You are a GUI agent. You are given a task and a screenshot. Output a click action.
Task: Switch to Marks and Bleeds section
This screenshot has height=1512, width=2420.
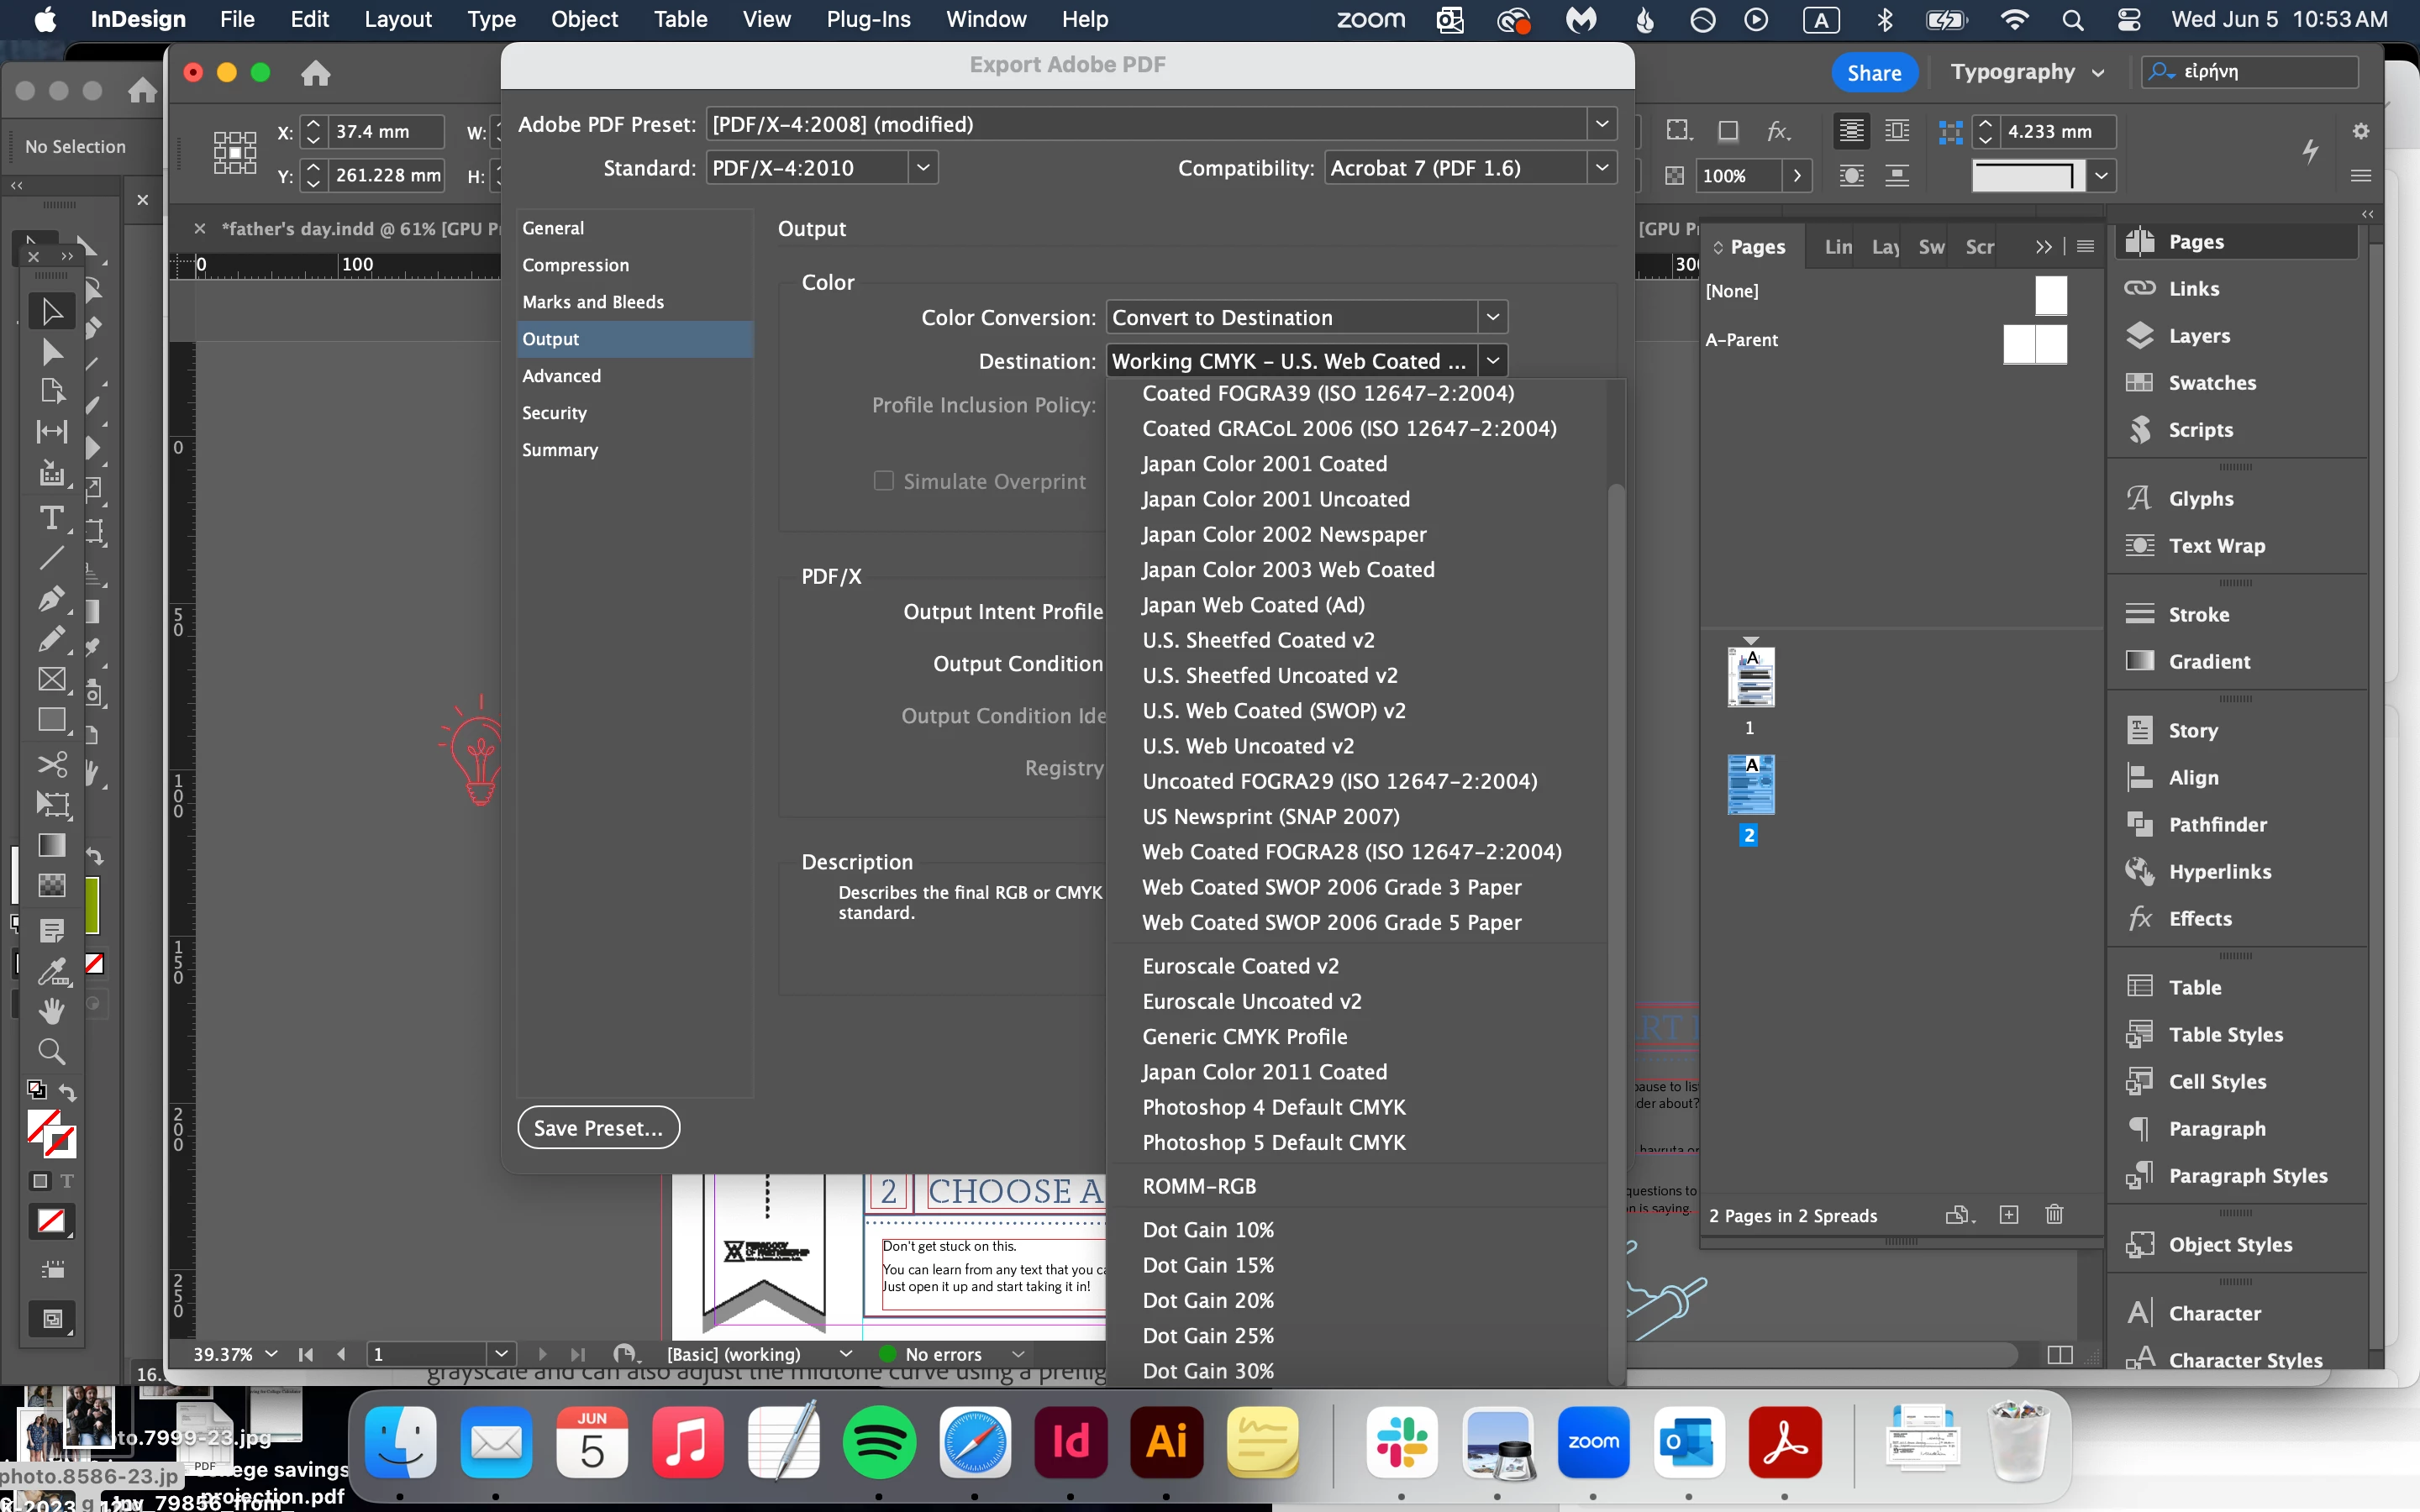[592, 302]
